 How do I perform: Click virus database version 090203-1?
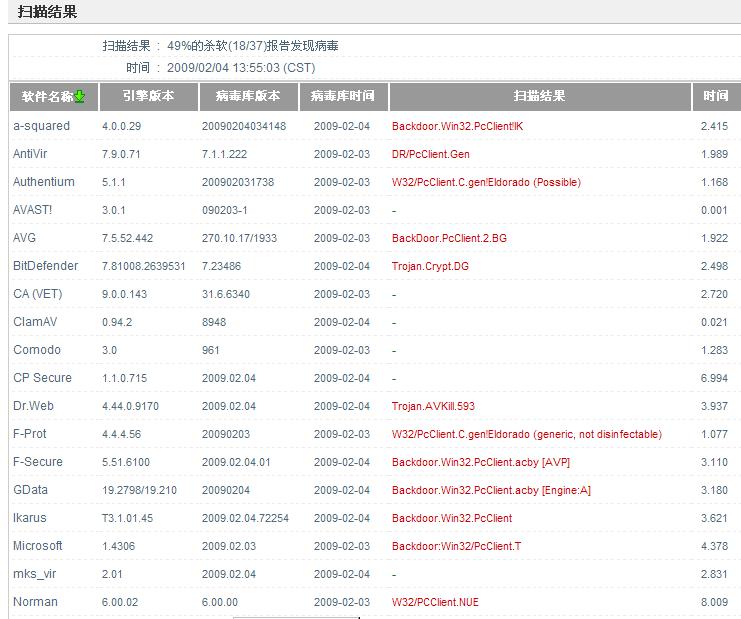click(x=225, y=210)
